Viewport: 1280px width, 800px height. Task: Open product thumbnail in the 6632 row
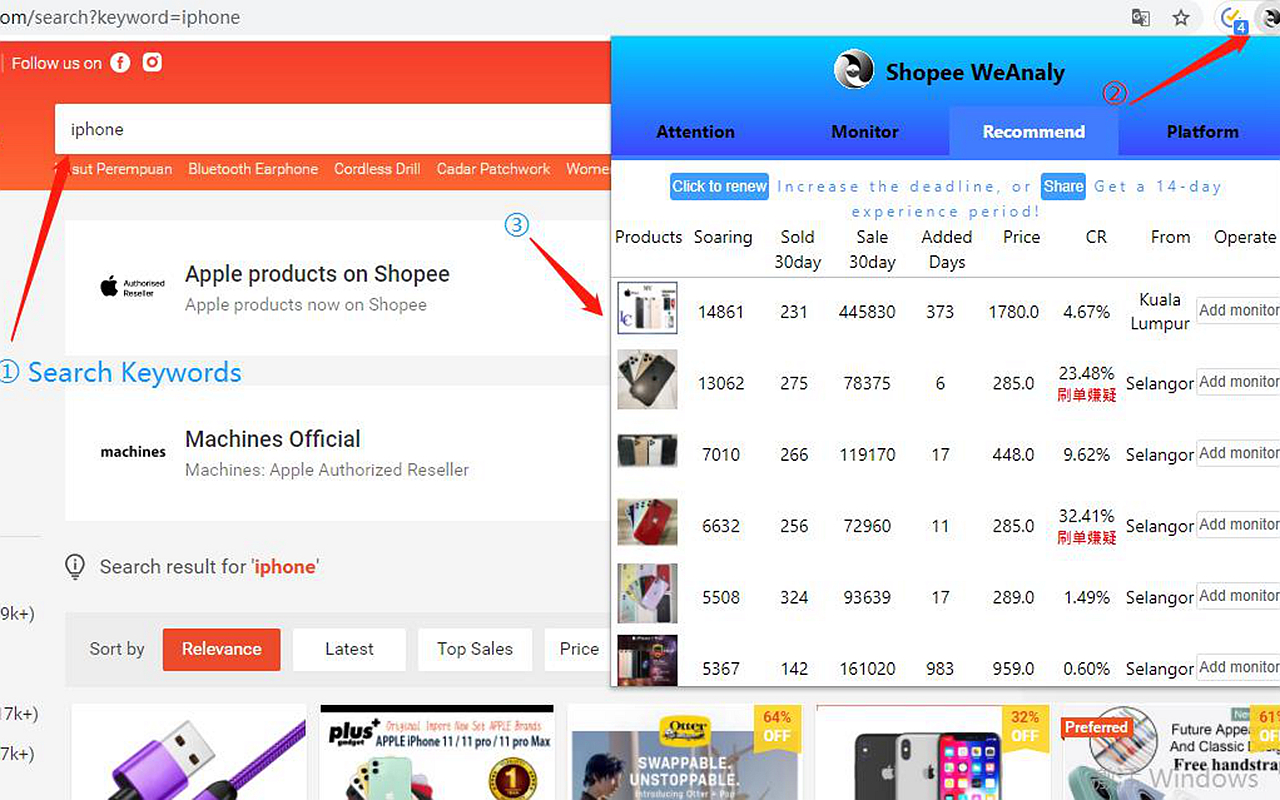tap(647, 522)
